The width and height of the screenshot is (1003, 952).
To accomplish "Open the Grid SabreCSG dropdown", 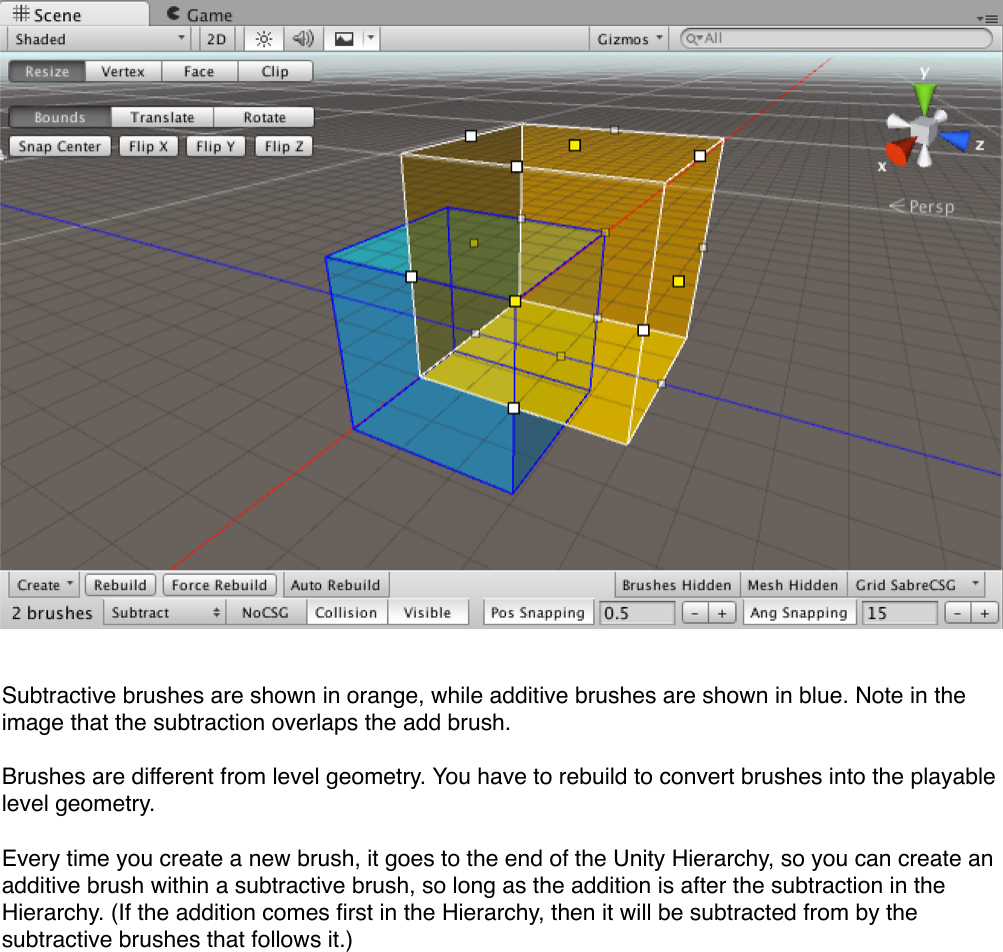I will [x=916, y=585].
